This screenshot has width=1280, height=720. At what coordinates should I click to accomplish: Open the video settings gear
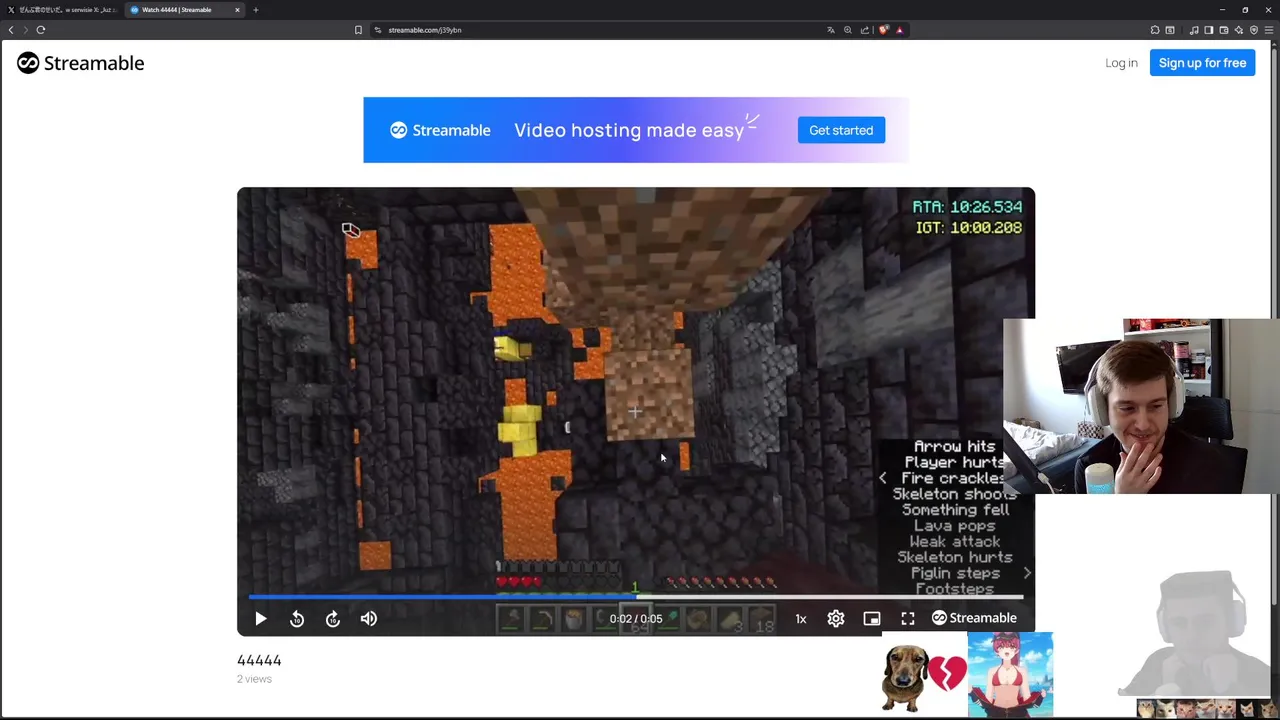[x=836, y=619]
